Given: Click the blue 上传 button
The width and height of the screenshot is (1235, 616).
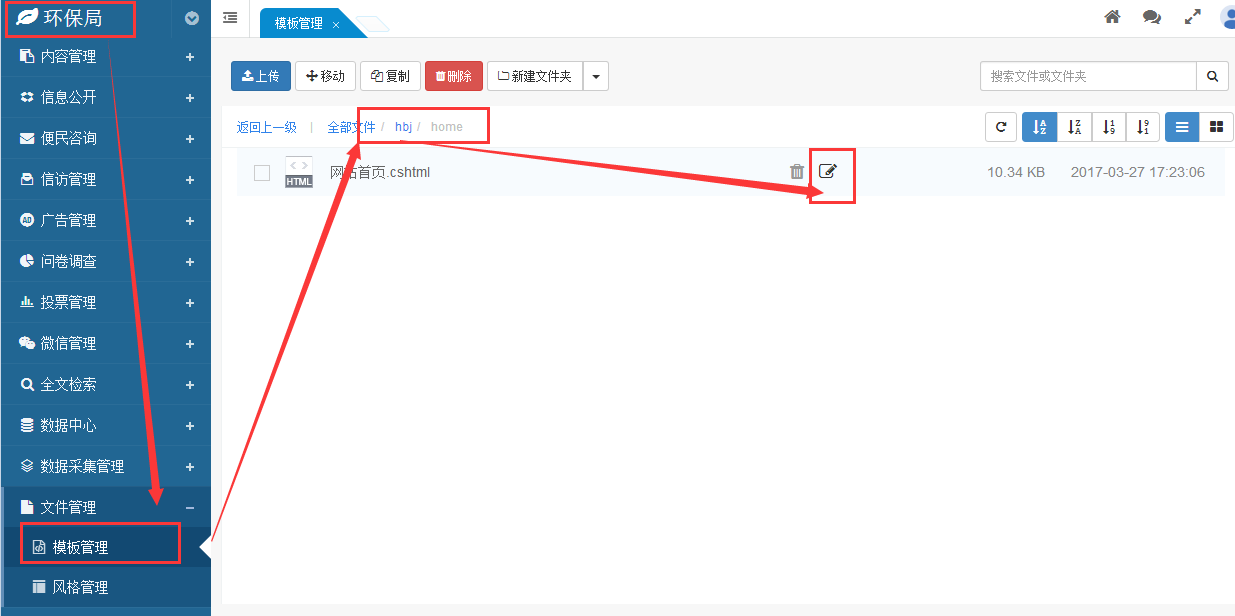Looking at the screenshot, I should (261, 76).
